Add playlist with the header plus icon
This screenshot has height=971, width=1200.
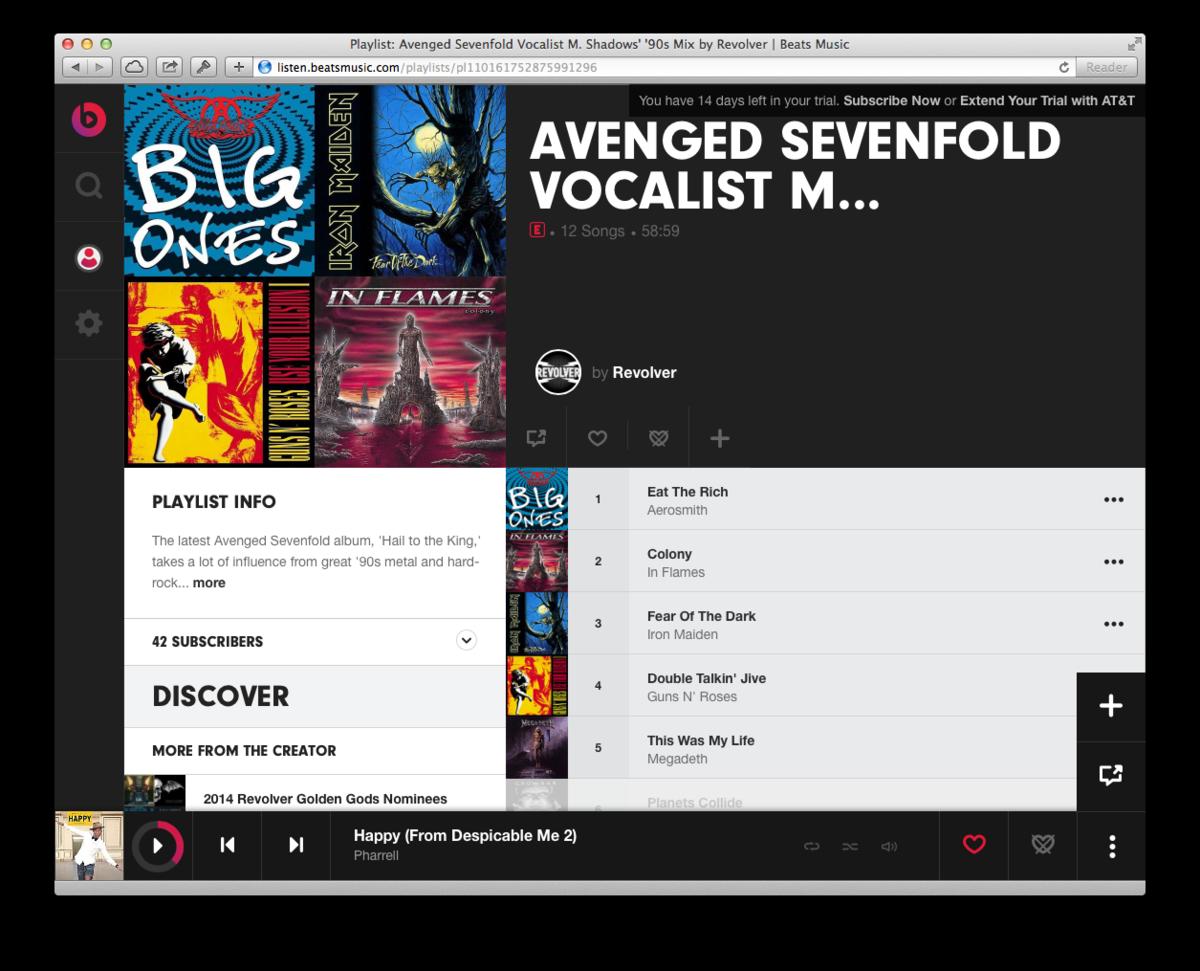coord(720,438)
